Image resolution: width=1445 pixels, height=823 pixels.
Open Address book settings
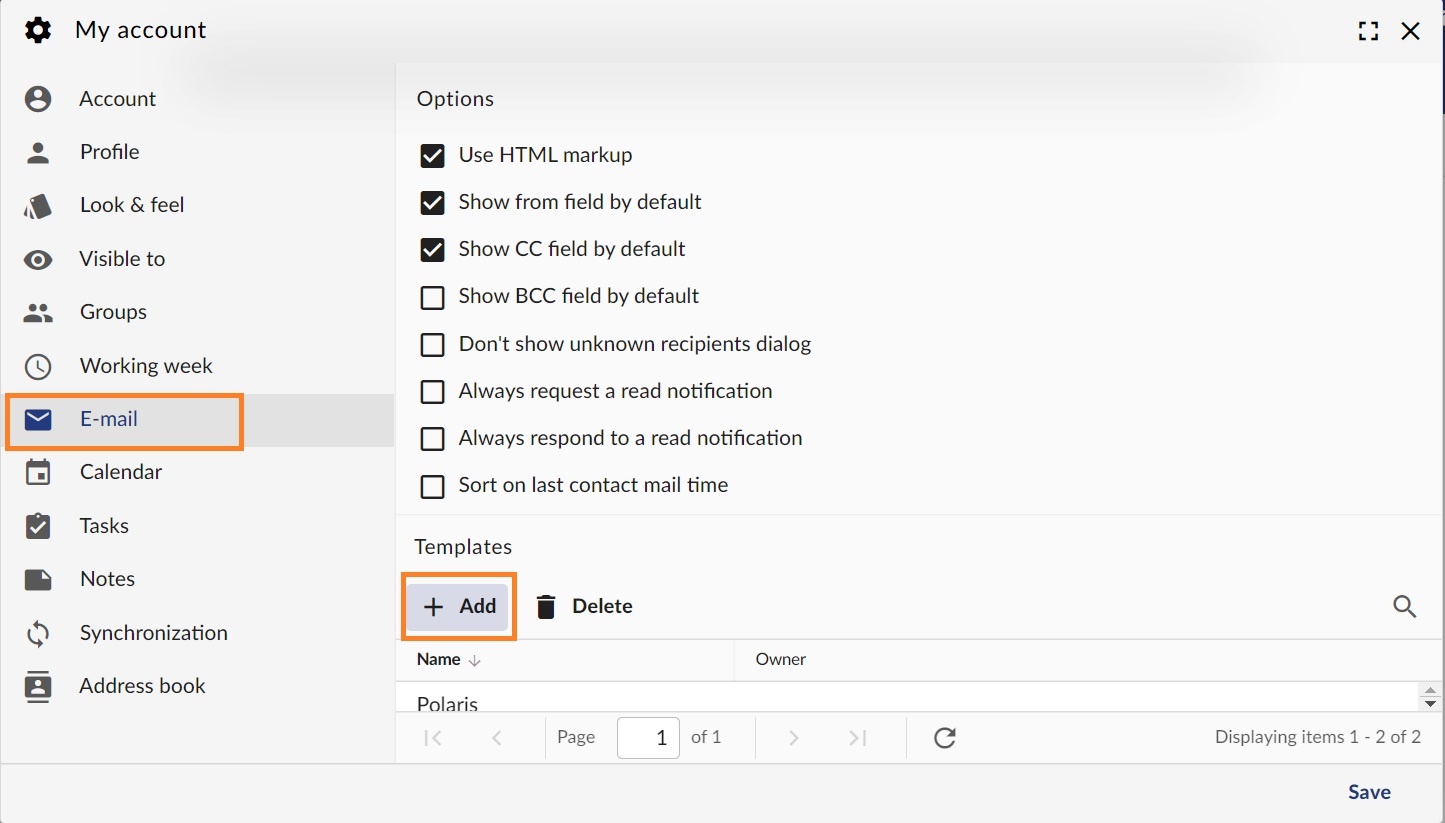click(x=142, y=686)
